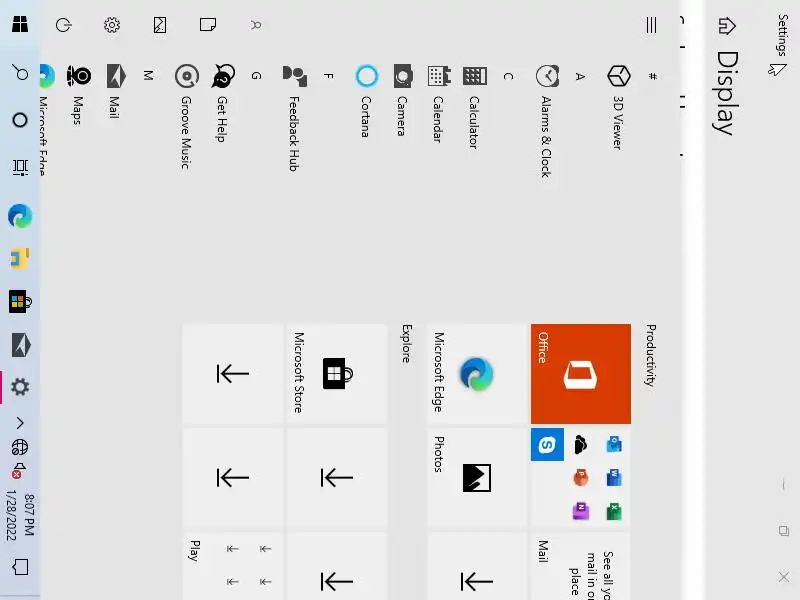The width and height of the screenshot is (800, 600).
Task: Open the Mail live tile
Action: pos(581,566)
